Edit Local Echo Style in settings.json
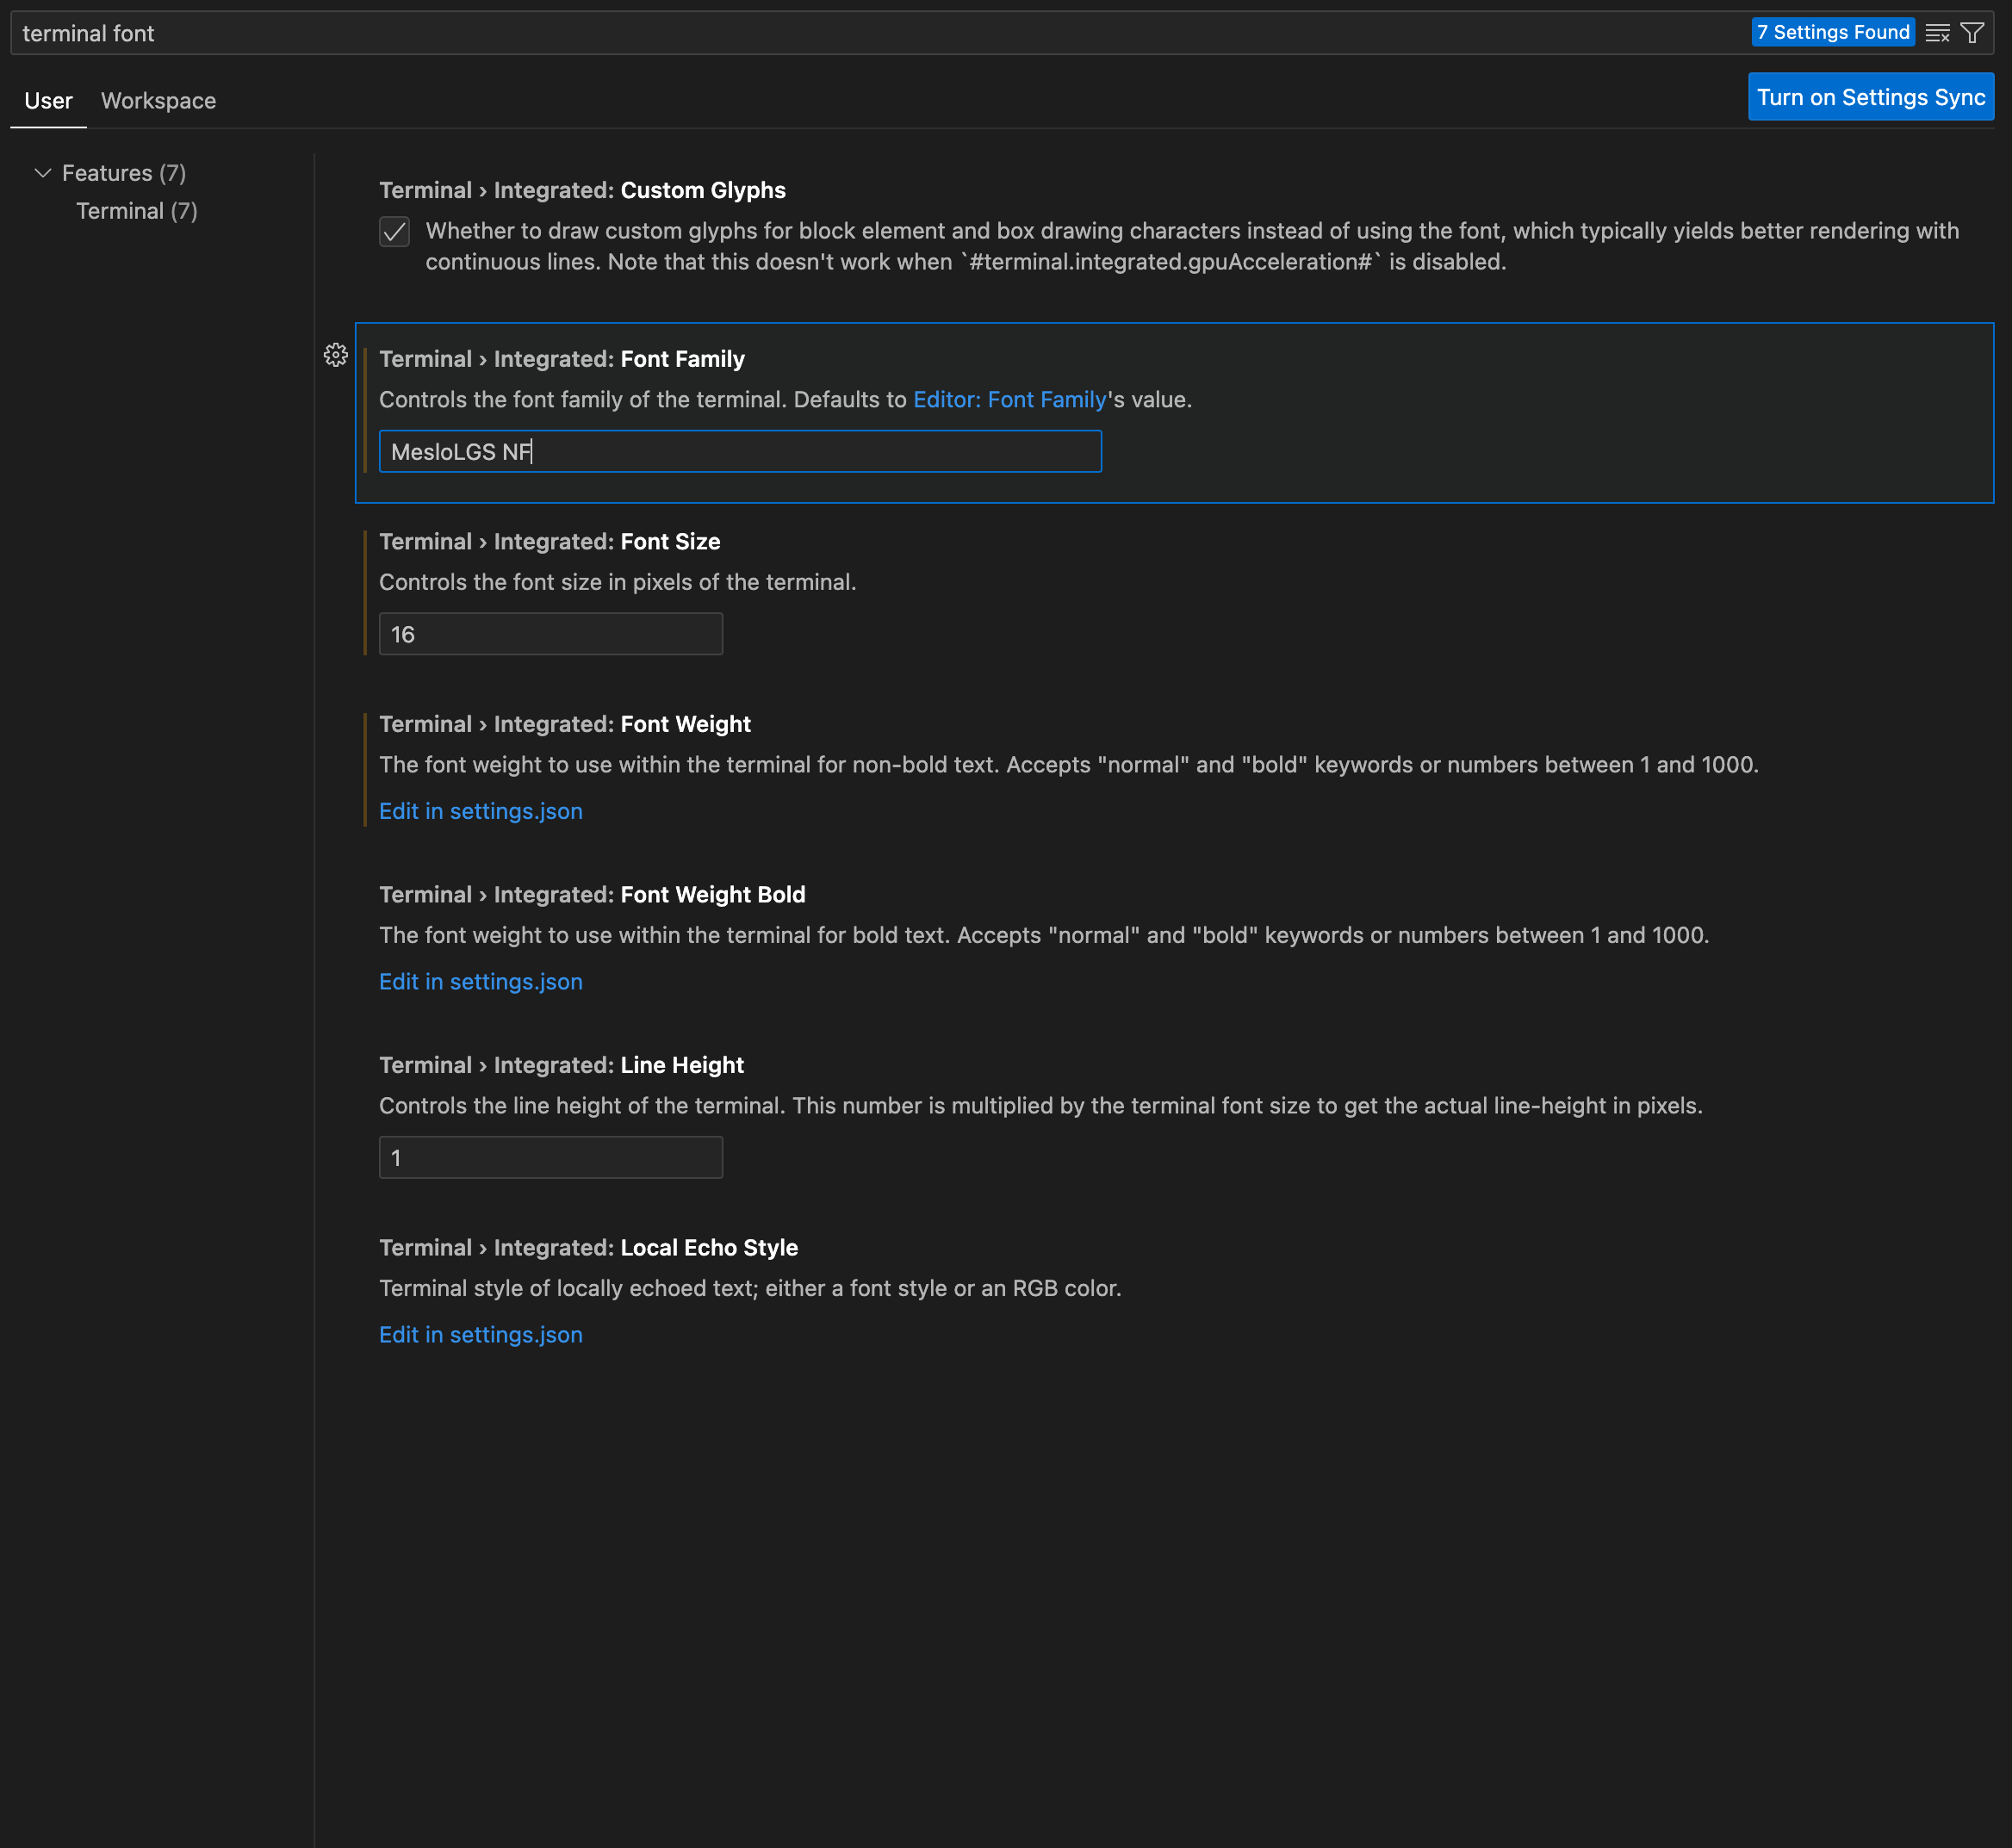This screenshot has height=1848, width=2012. (480, 1335)
